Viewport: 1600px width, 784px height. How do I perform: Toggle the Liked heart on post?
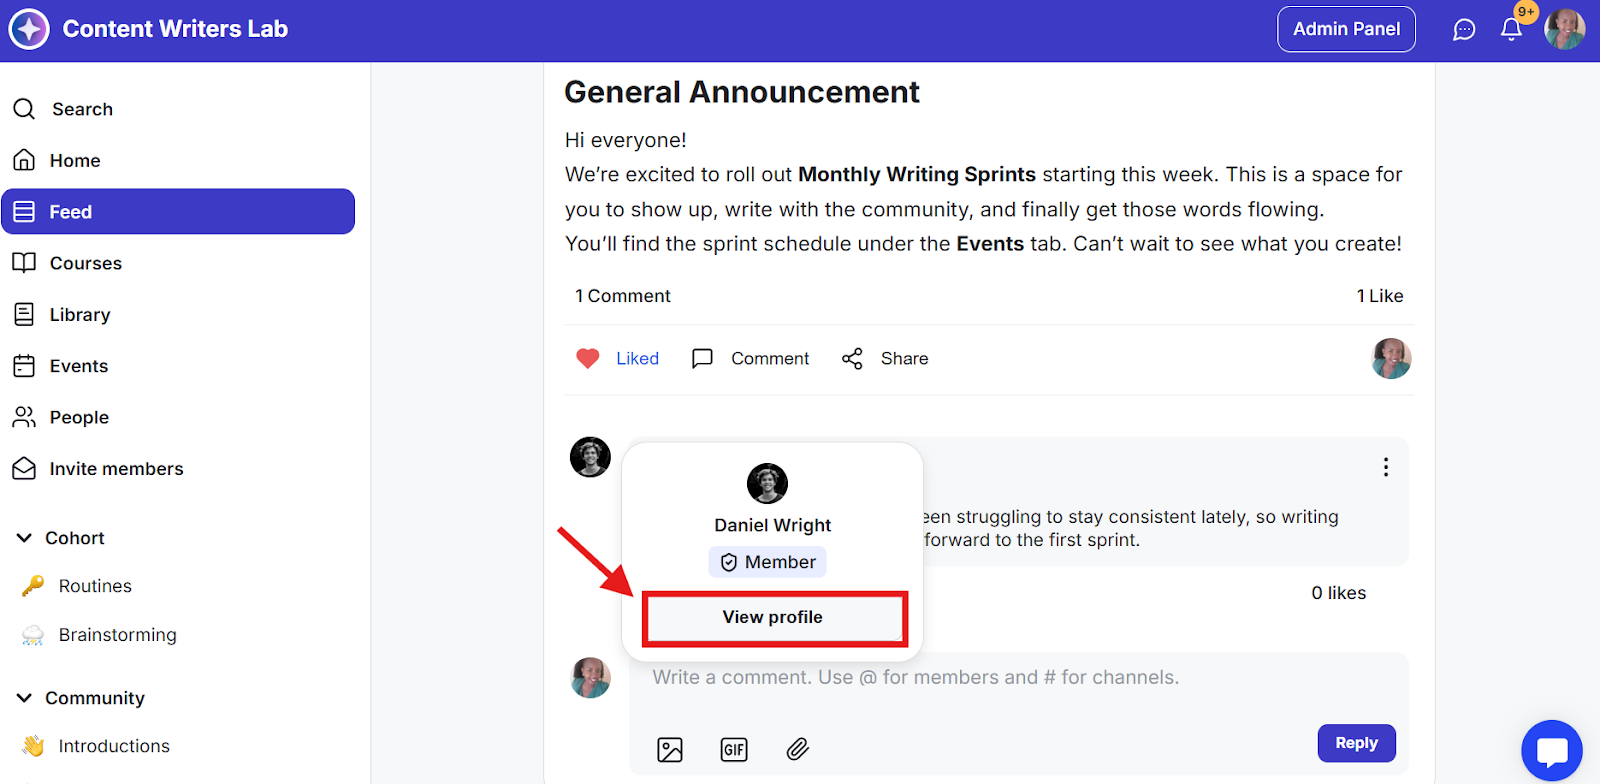tap(588, 359)
